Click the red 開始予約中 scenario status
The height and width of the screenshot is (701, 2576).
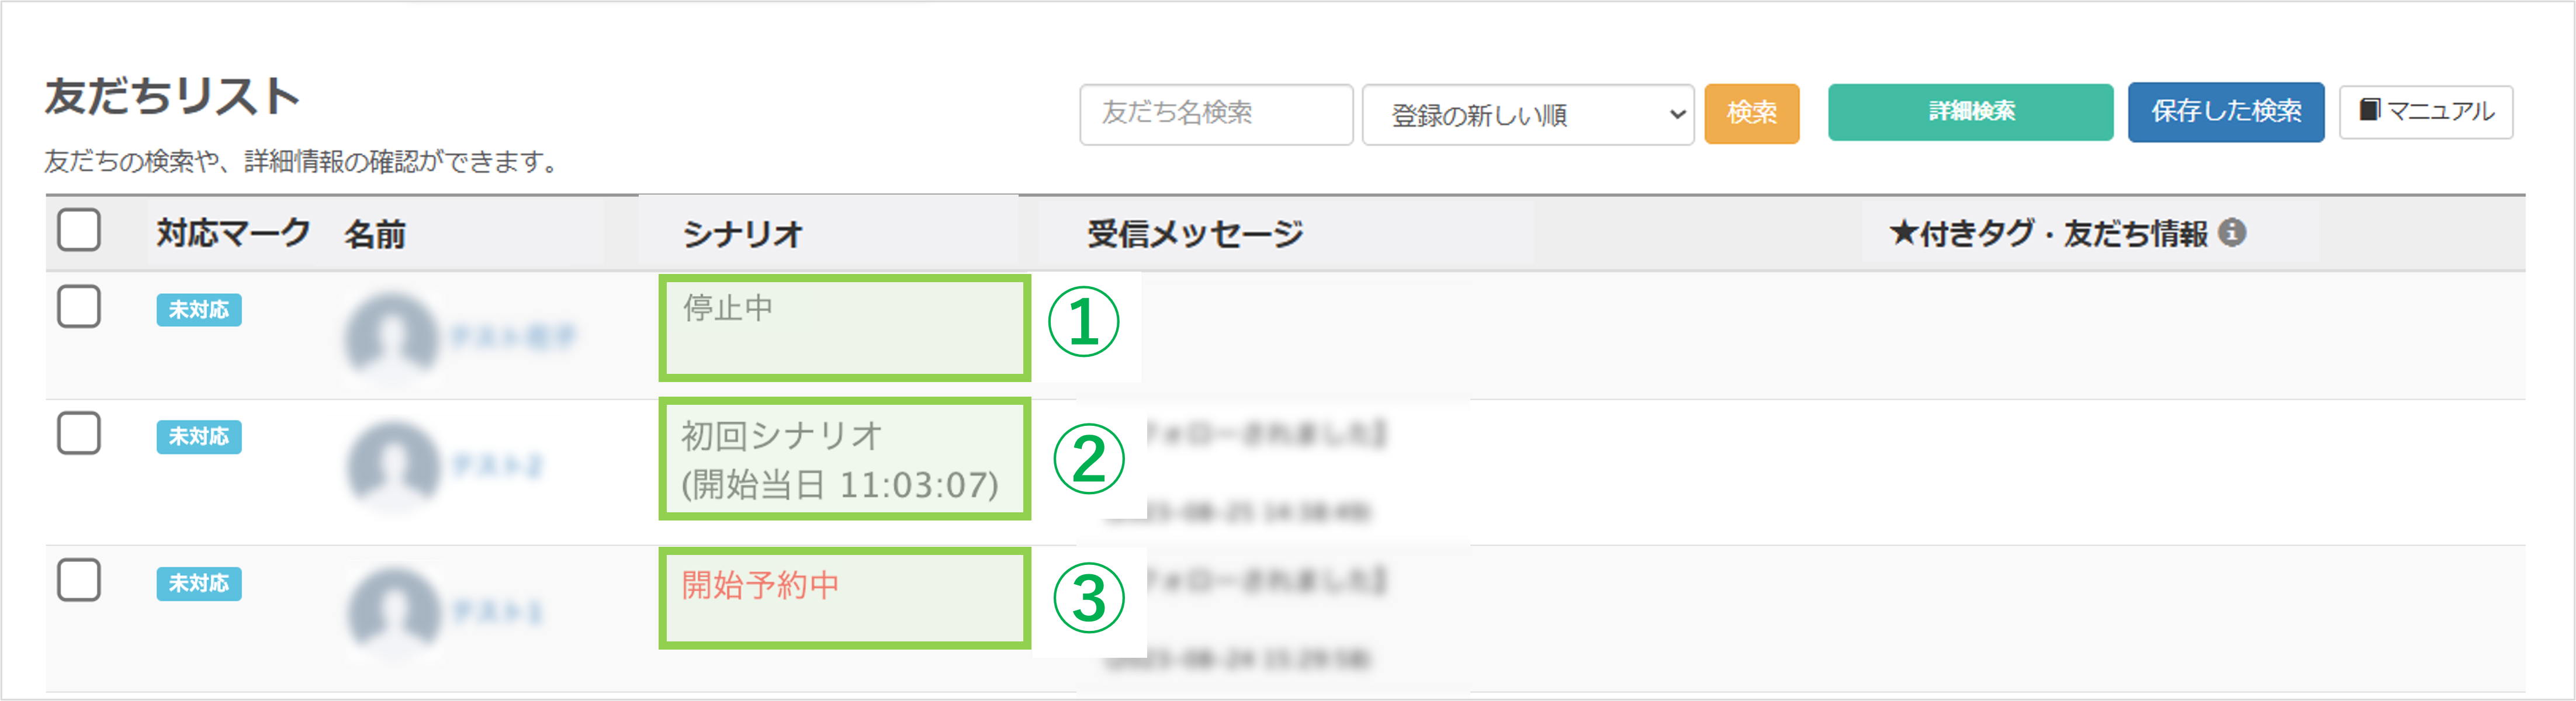coord(760,585)
